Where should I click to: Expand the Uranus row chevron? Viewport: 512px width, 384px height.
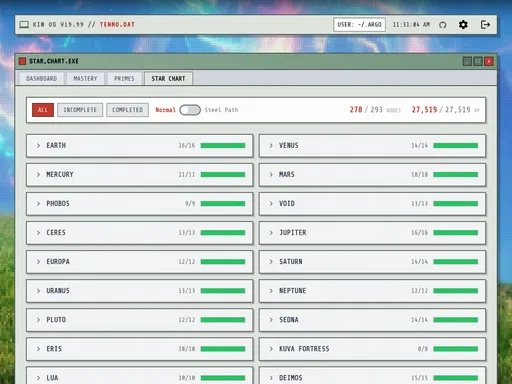[x=38, y=291]
